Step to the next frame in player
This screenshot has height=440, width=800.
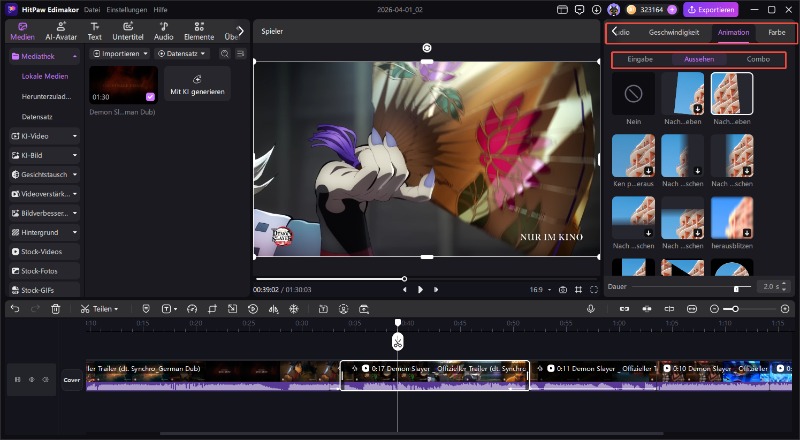click(436, 289)
